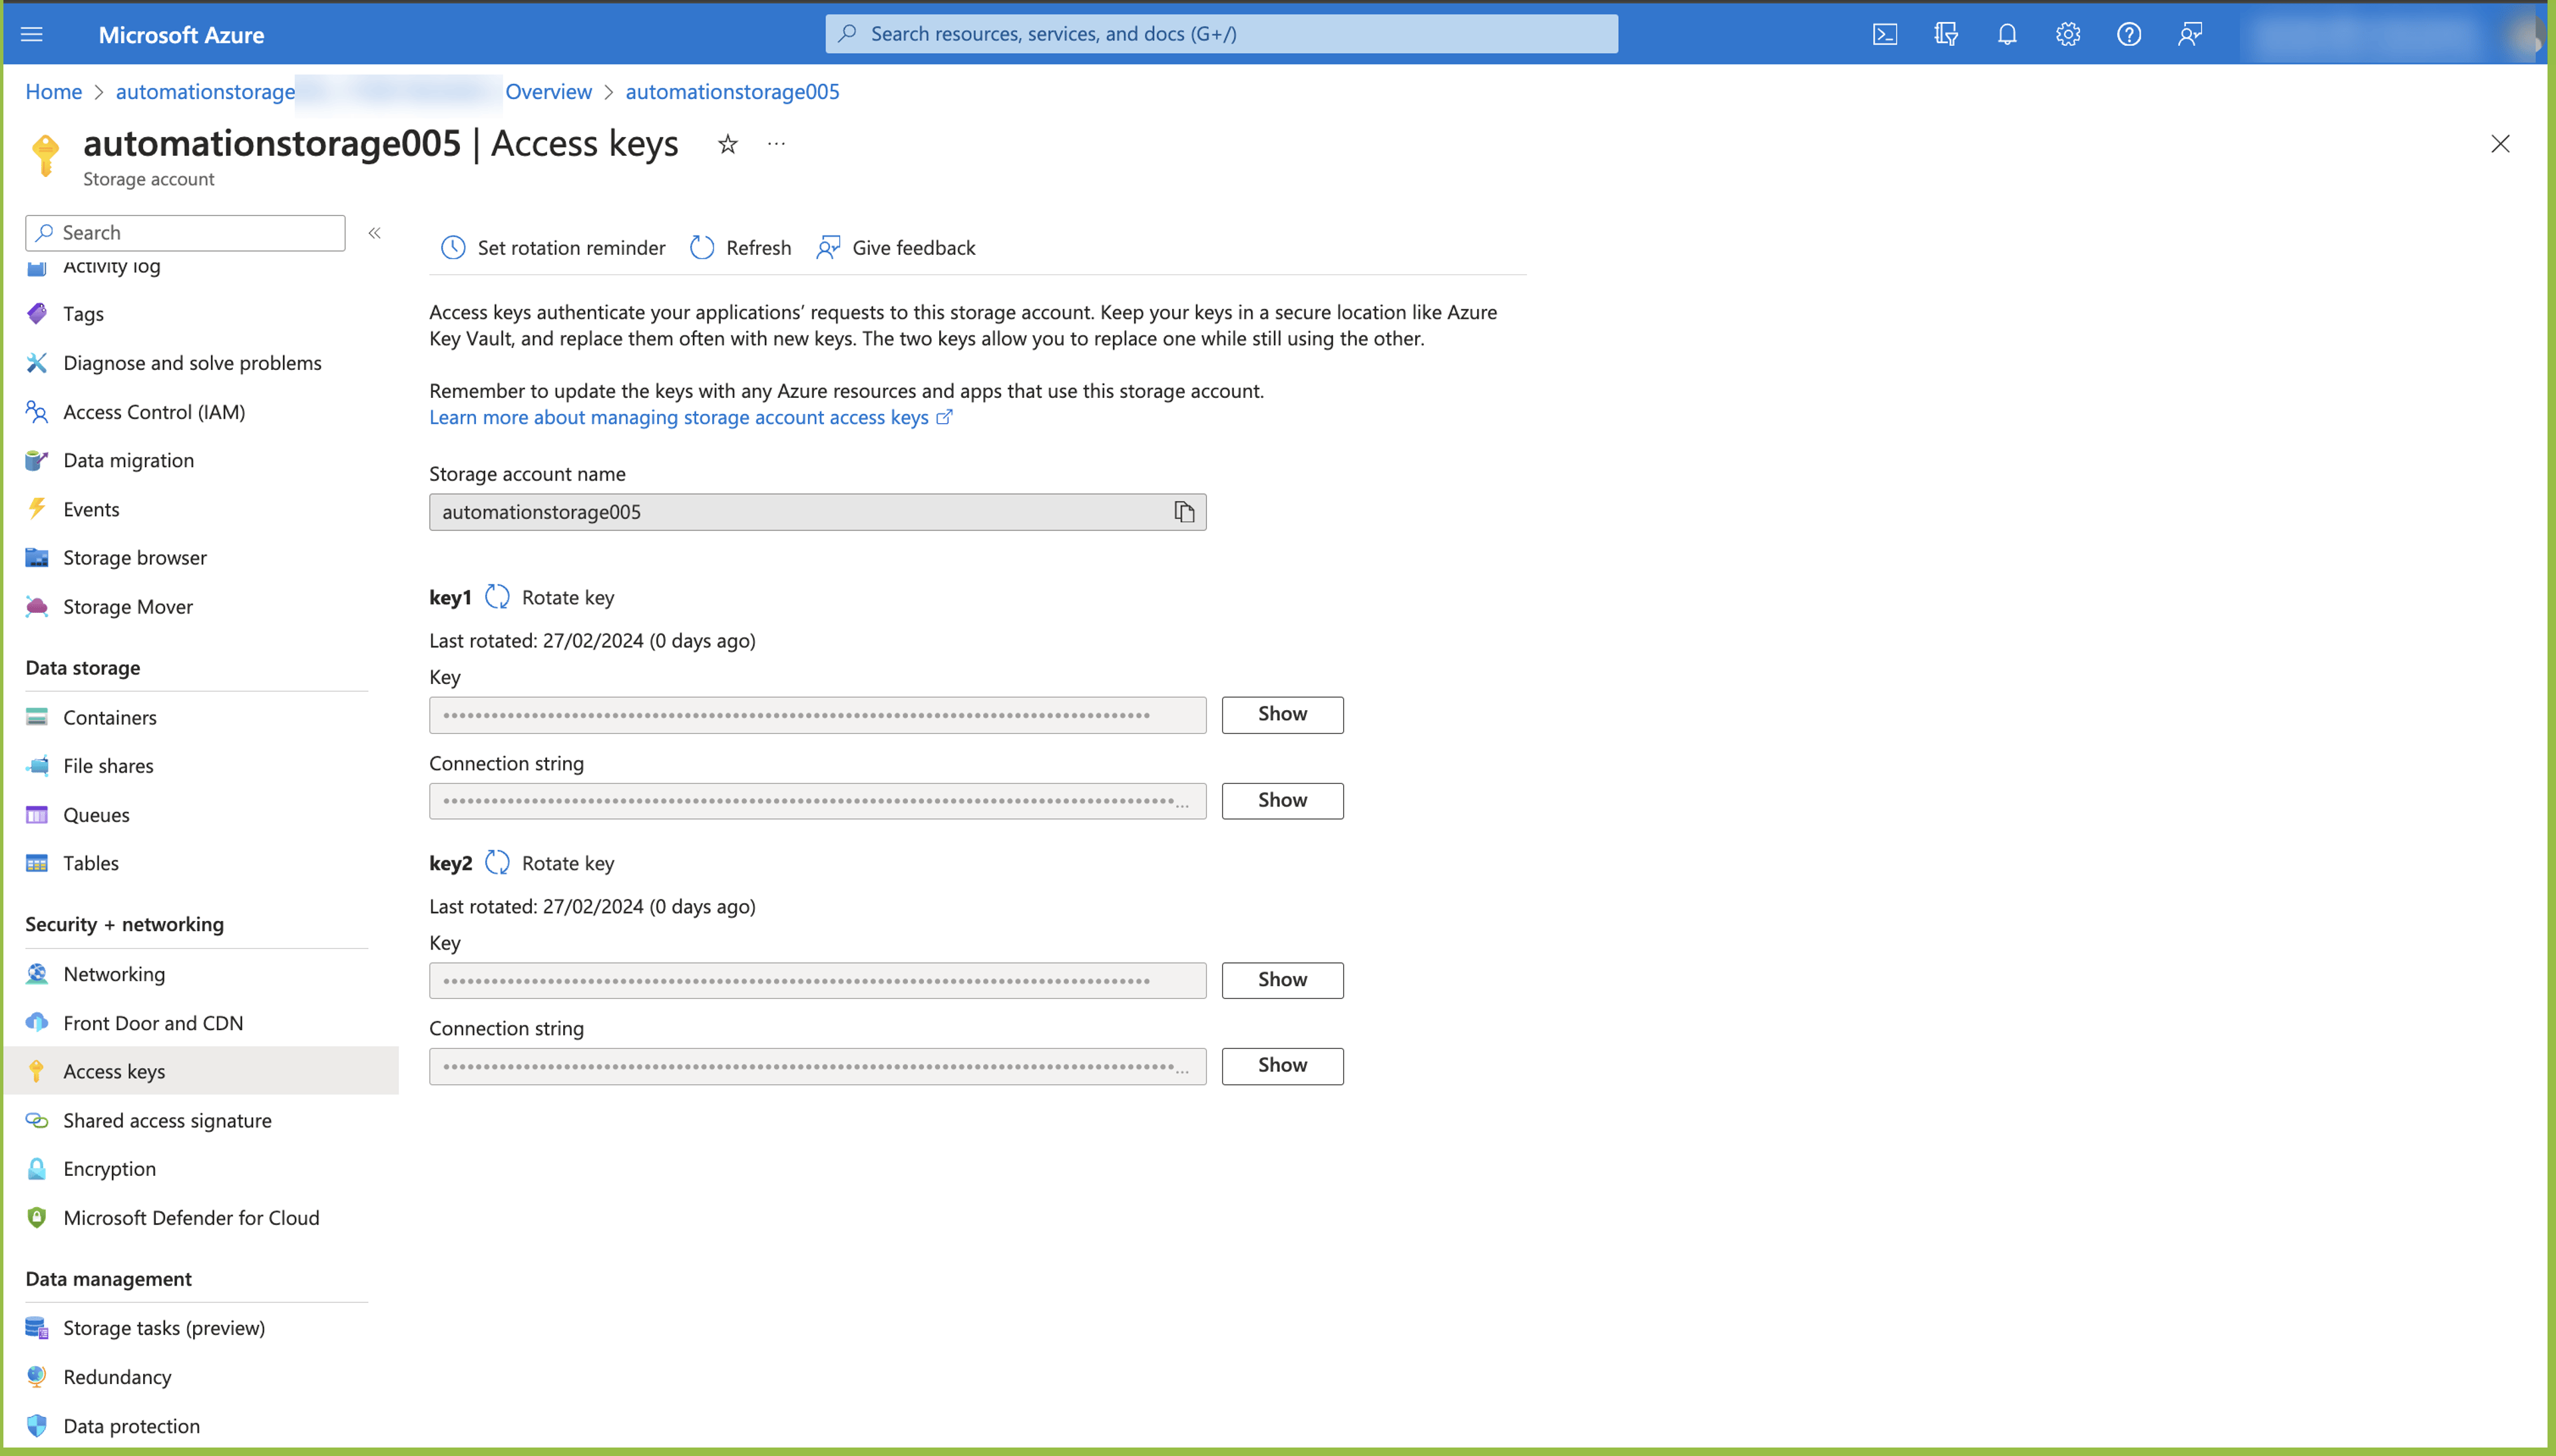Click the help question mark icon
Viewport: 2556px width, 1456px height.
click(2129, 34)
